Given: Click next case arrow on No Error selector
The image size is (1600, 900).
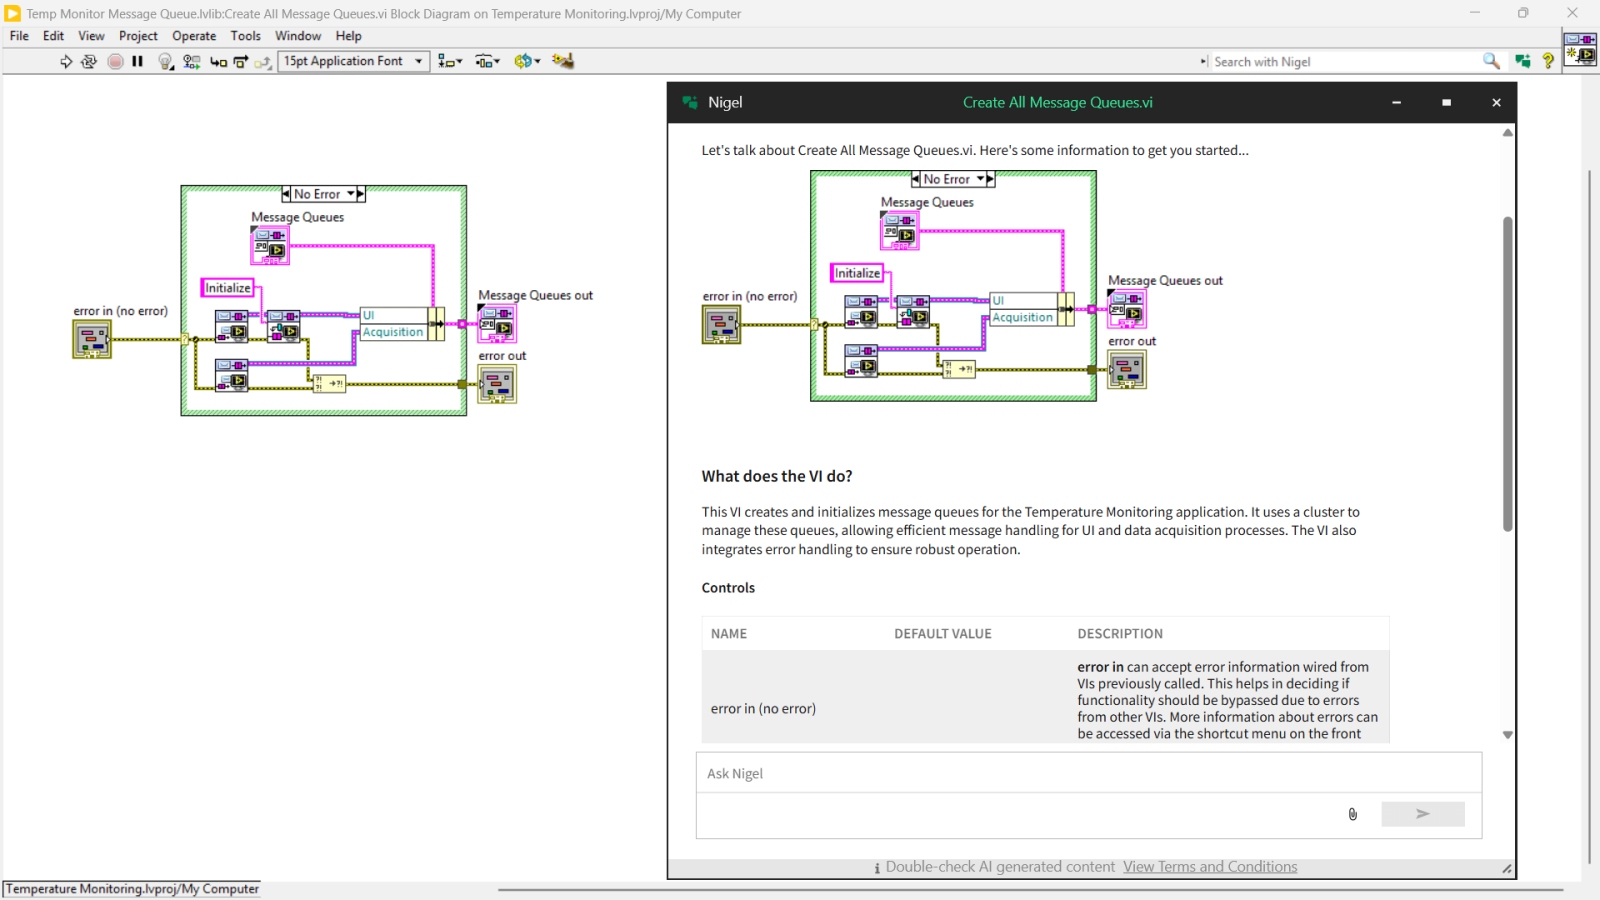Looking at the screenshot, I should click(361, 194).
